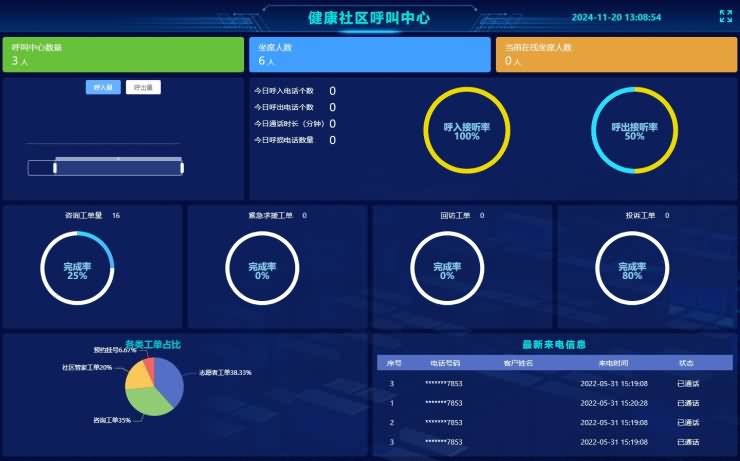This screenshot has width=740, height=461.
Task: Switch chart to 呼出量 view
Action: (143, 88)
